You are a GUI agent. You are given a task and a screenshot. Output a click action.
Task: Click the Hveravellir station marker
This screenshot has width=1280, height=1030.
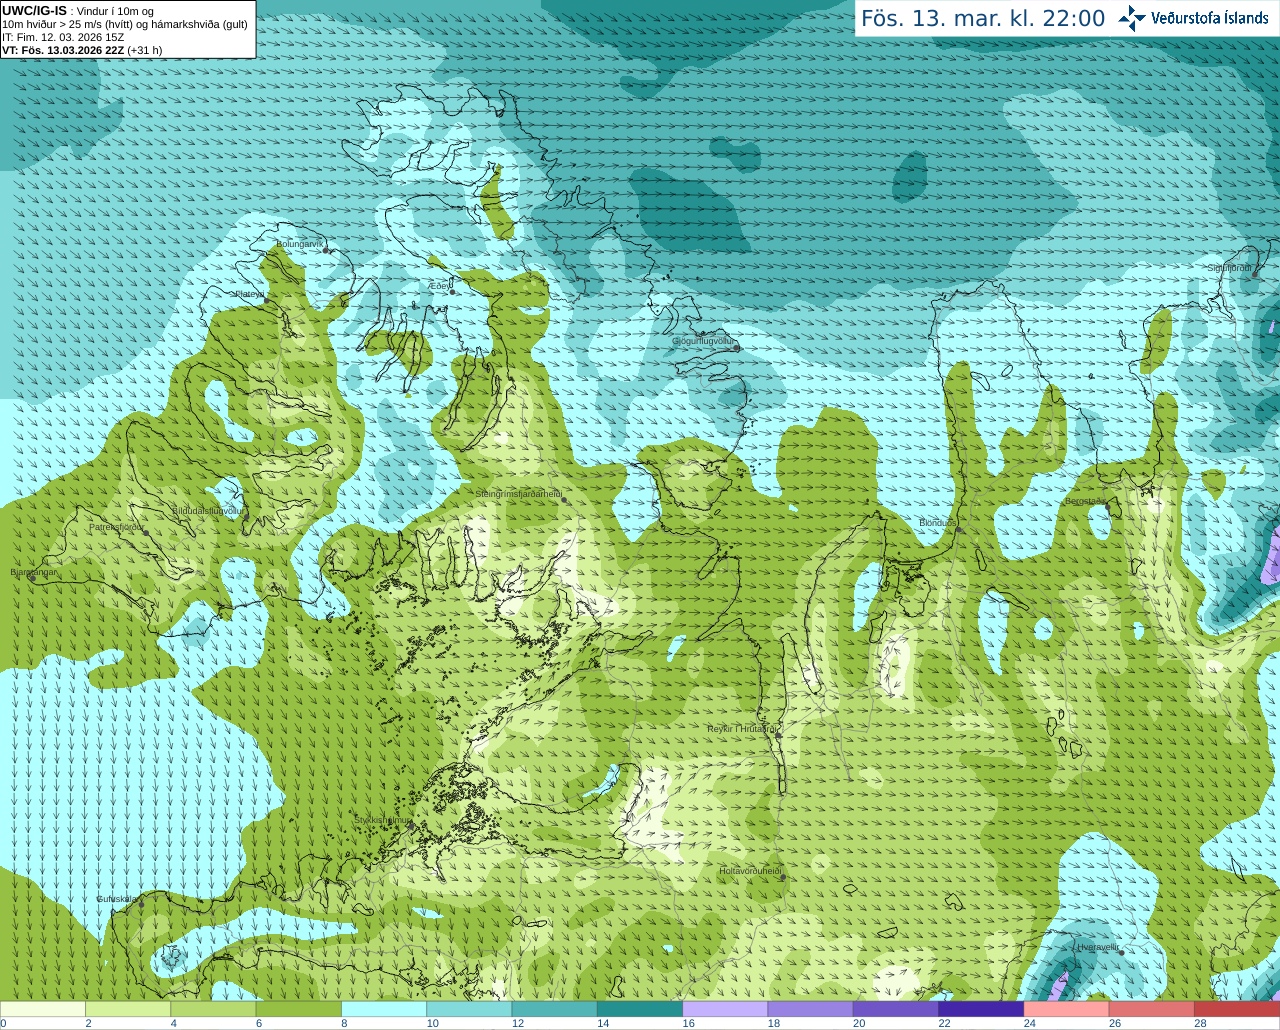pos(1122,953)
